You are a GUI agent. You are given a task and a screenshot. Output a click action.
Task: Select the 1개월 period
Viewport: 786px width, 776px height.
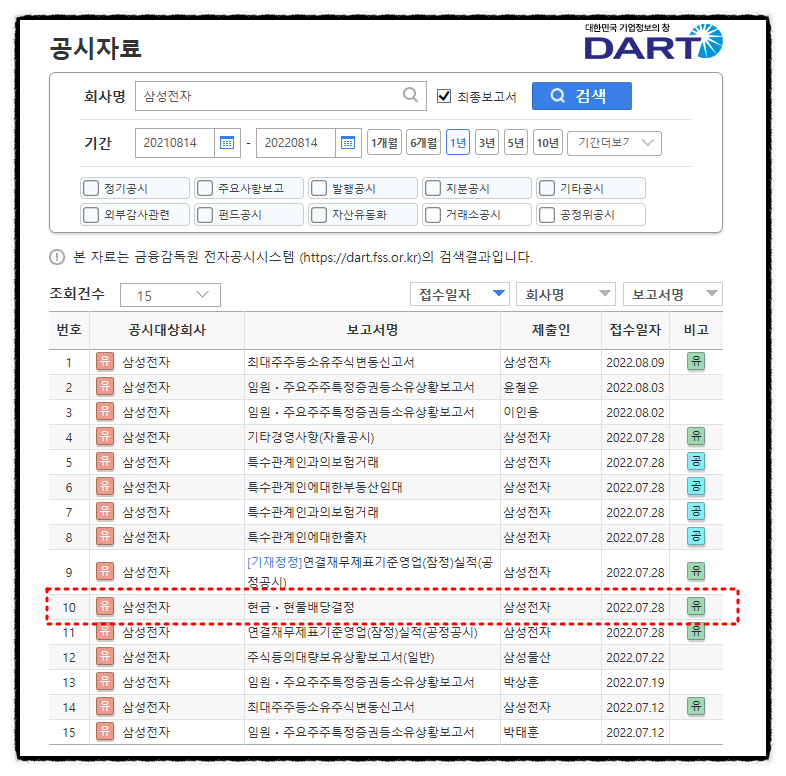point(384,143)
